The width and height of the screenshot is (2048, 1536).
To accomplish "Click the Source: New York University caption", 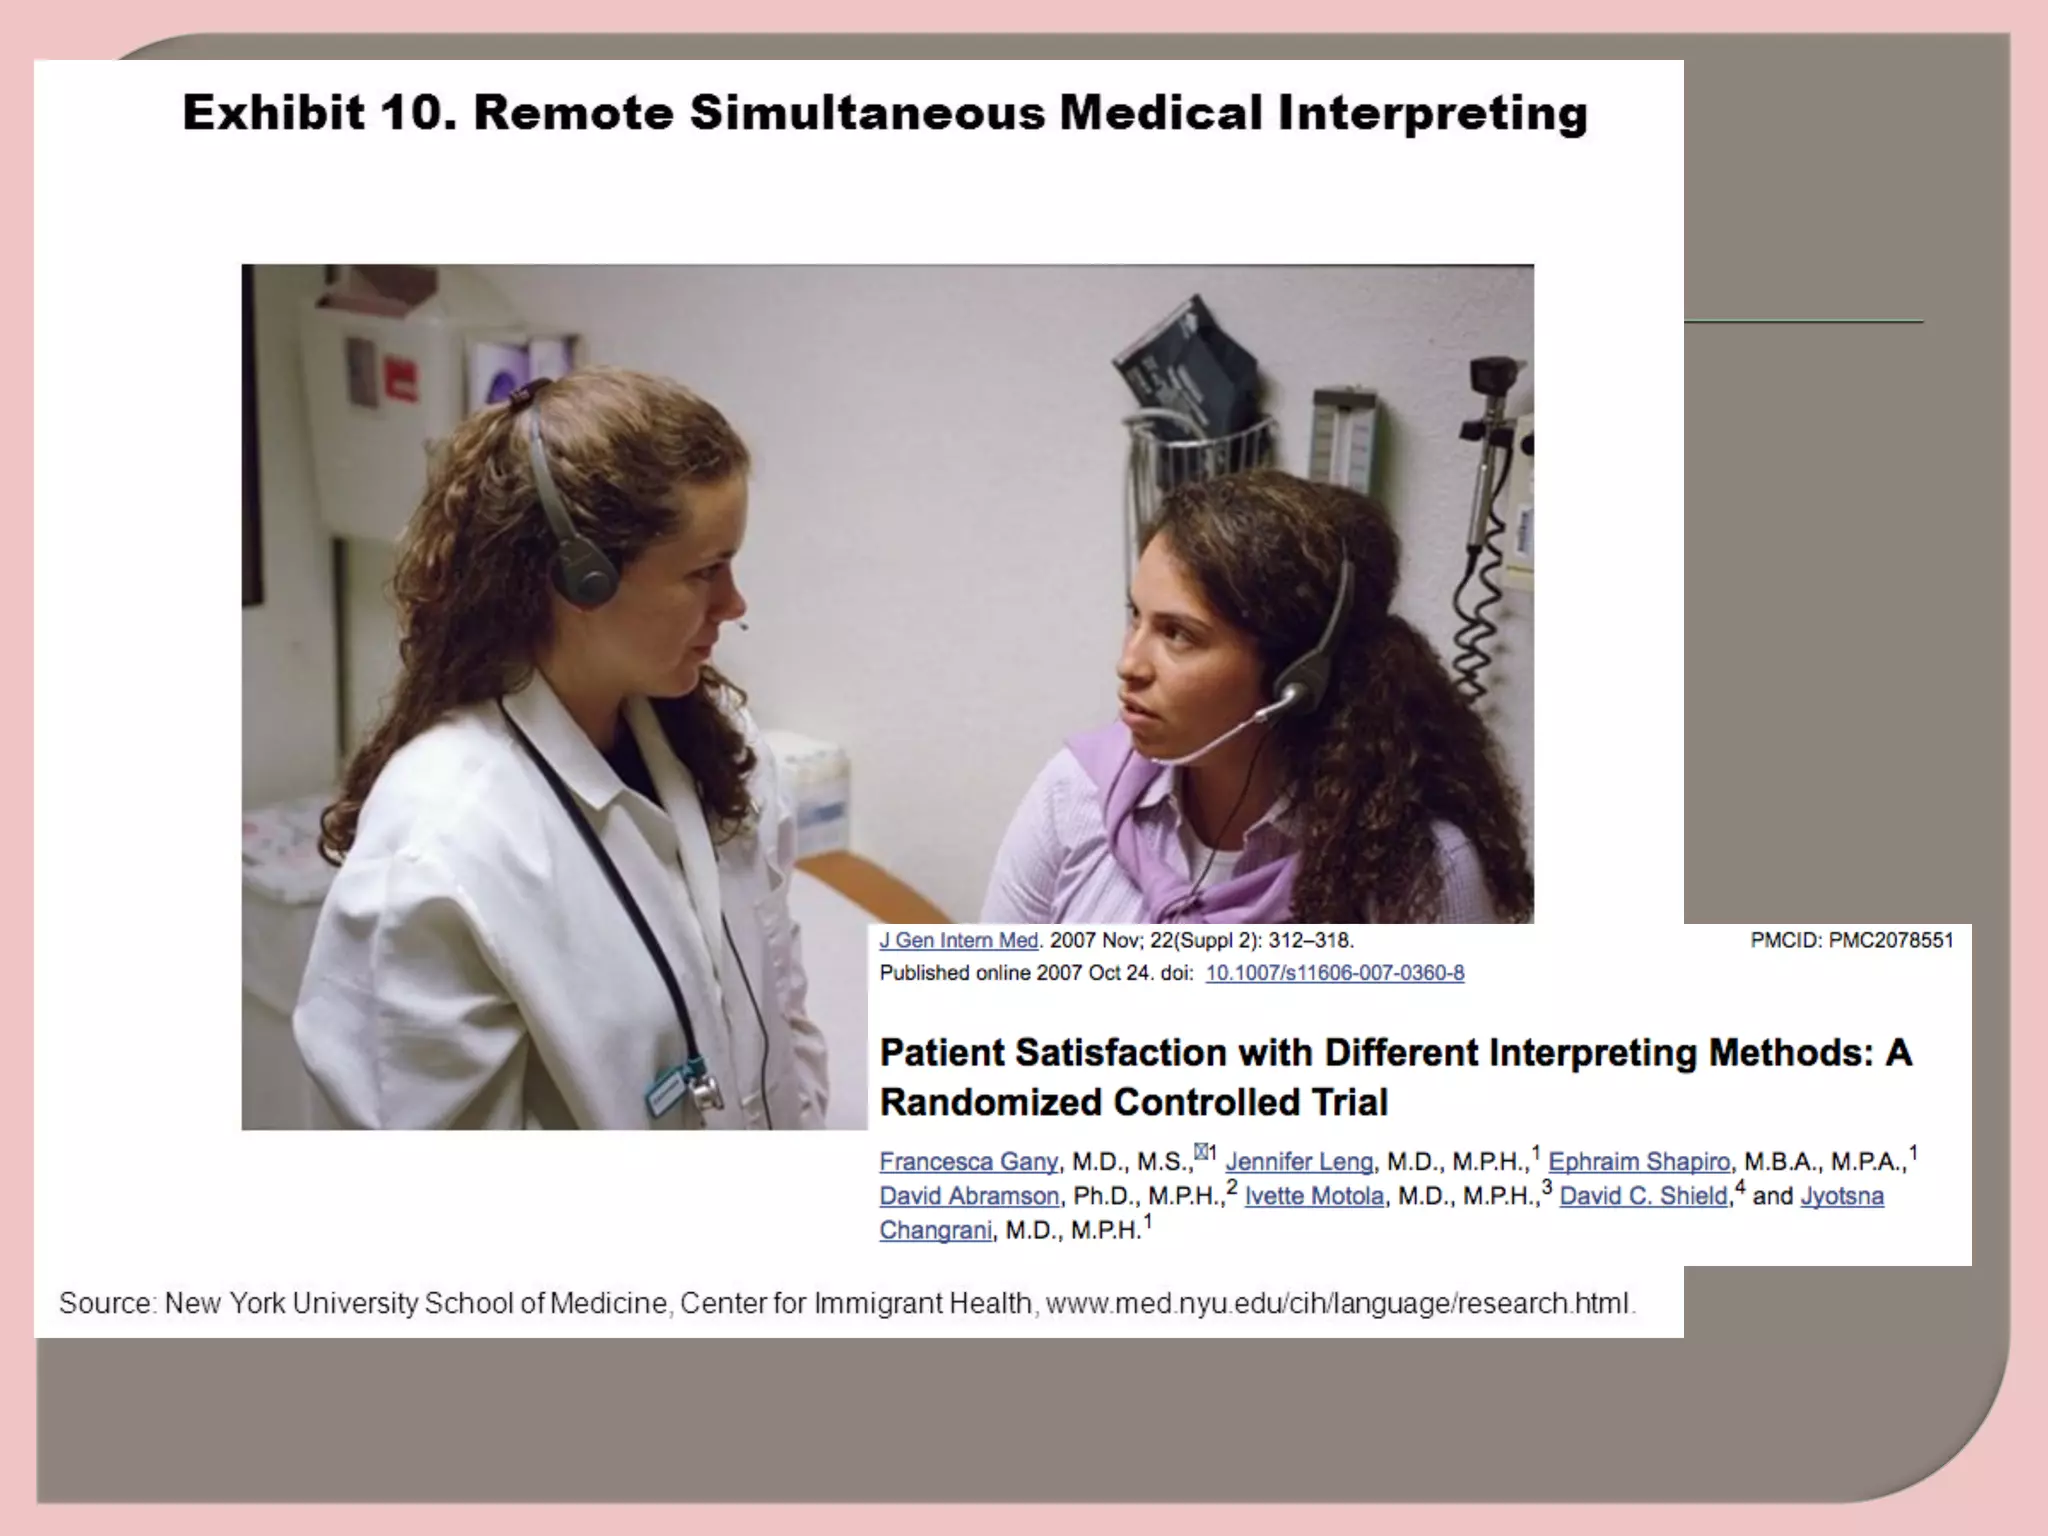I will [x=847, y=1304].
